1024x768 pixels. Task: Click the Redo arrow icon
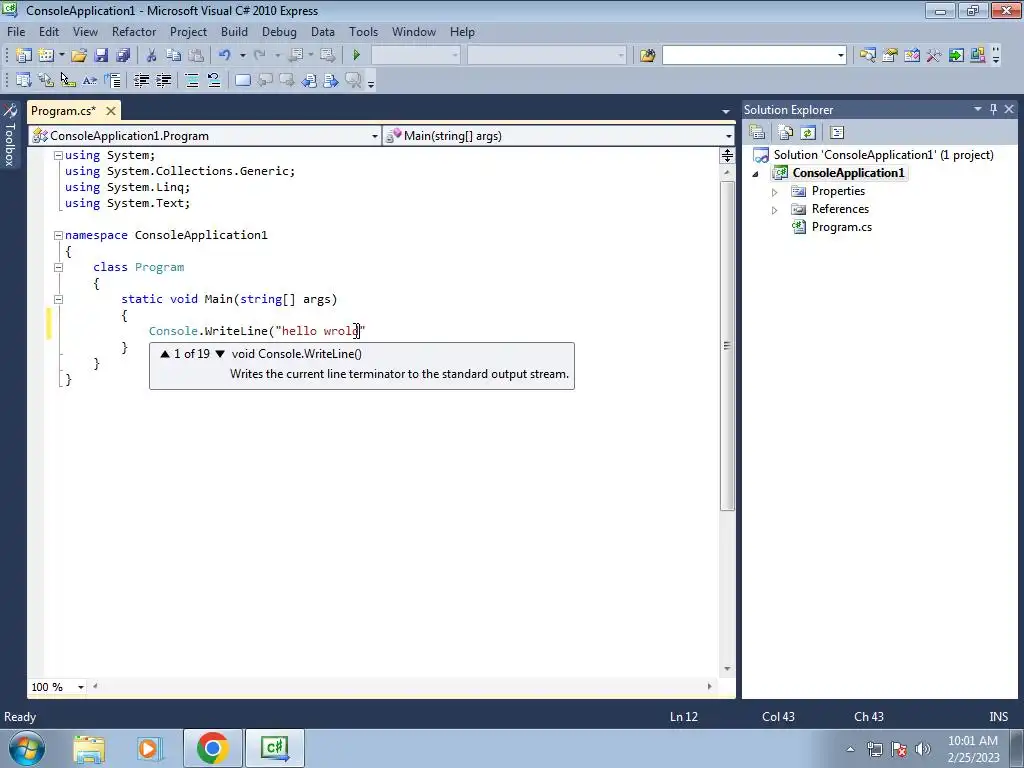click(260, 56)
